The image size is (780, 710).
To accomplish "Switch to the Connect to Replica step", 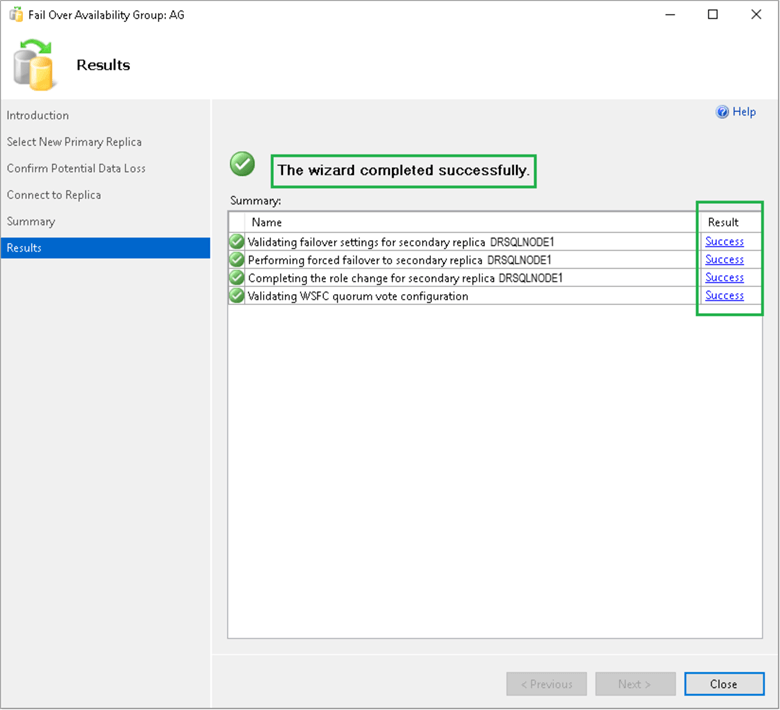I will click(54, 195).
